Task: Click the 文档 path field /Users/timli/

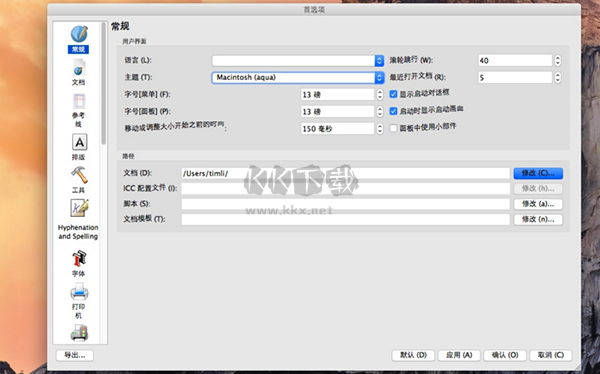Action: point(345,173)
